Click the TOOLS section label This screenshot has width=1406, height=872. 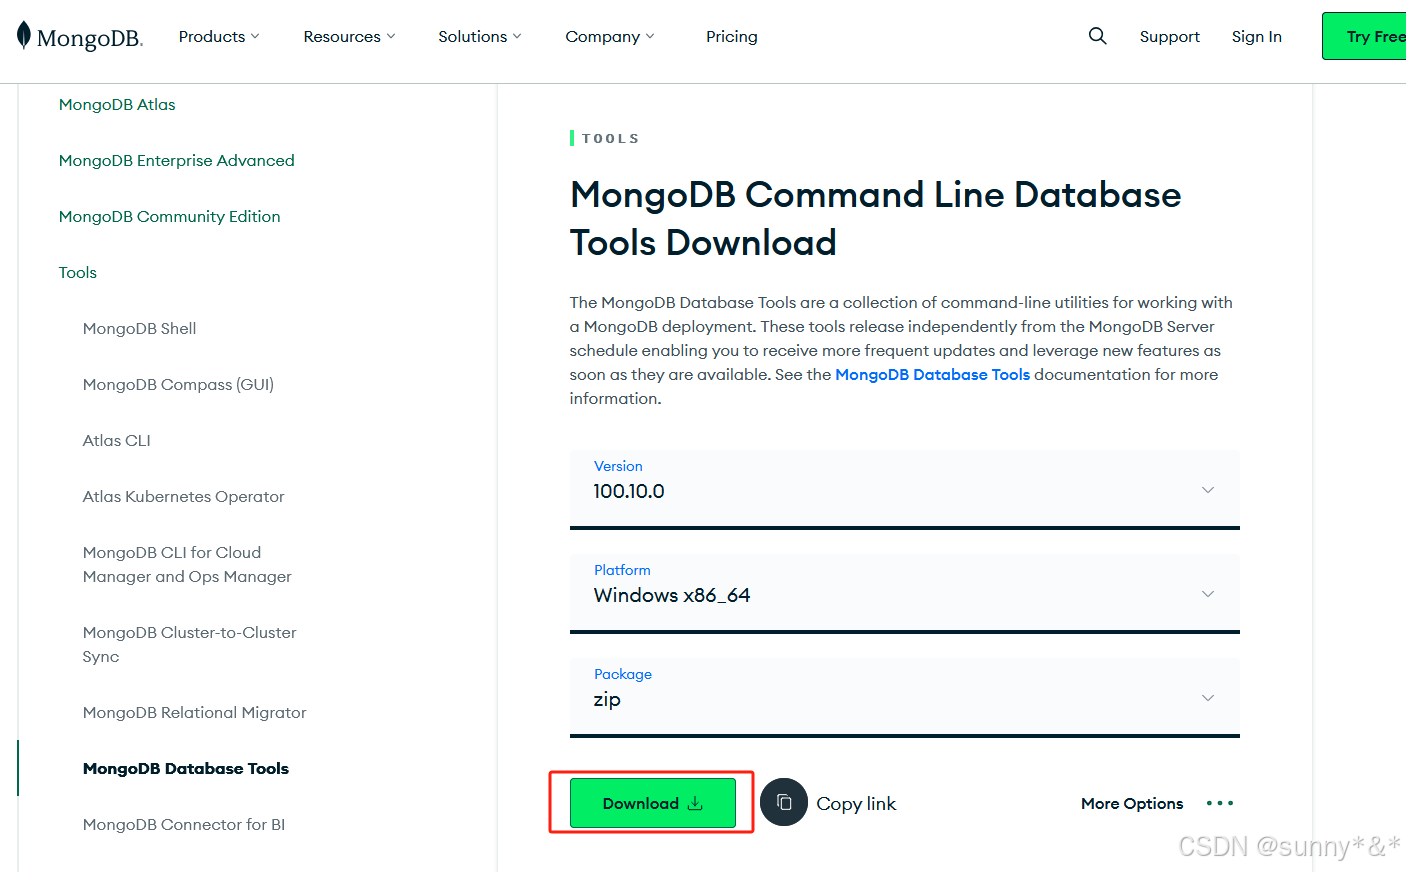click(610, 138)
